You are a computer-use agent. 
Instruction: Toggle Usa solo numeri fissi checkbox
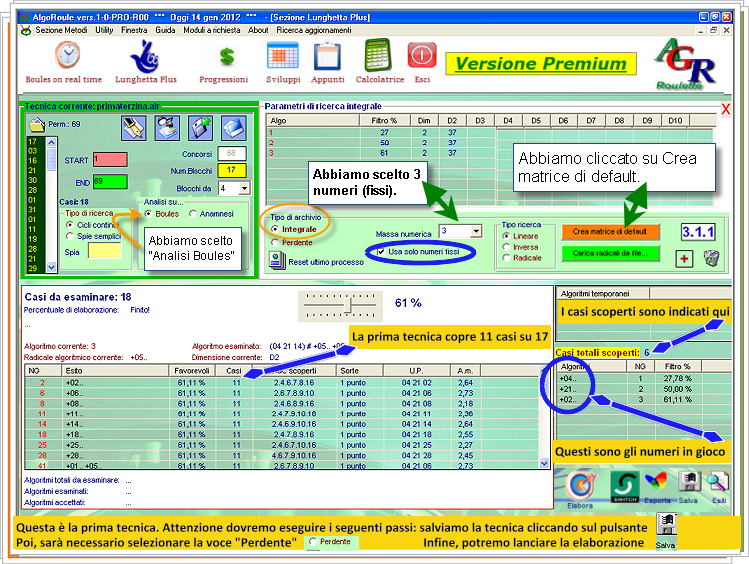[381, 252]
